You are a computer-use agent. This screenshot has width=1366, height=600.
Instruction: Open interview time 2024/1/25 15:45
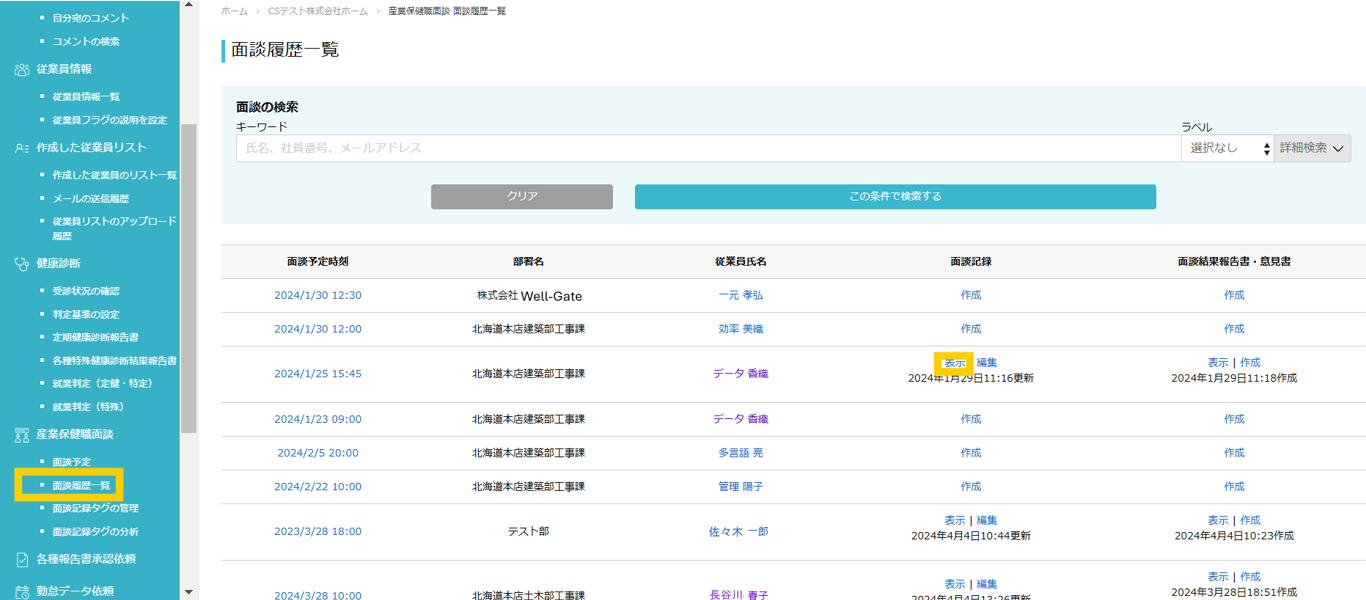coord(318,374)
